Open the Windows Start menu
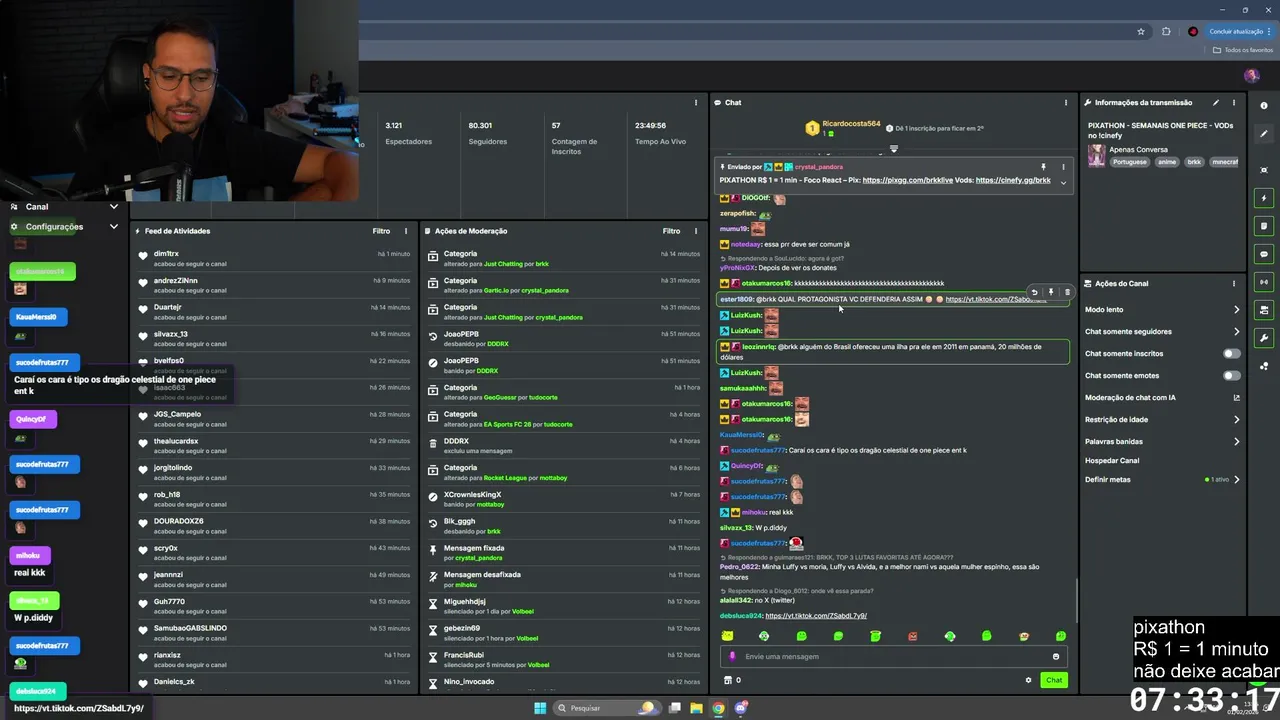1280x720 pixels. [540, 708]
